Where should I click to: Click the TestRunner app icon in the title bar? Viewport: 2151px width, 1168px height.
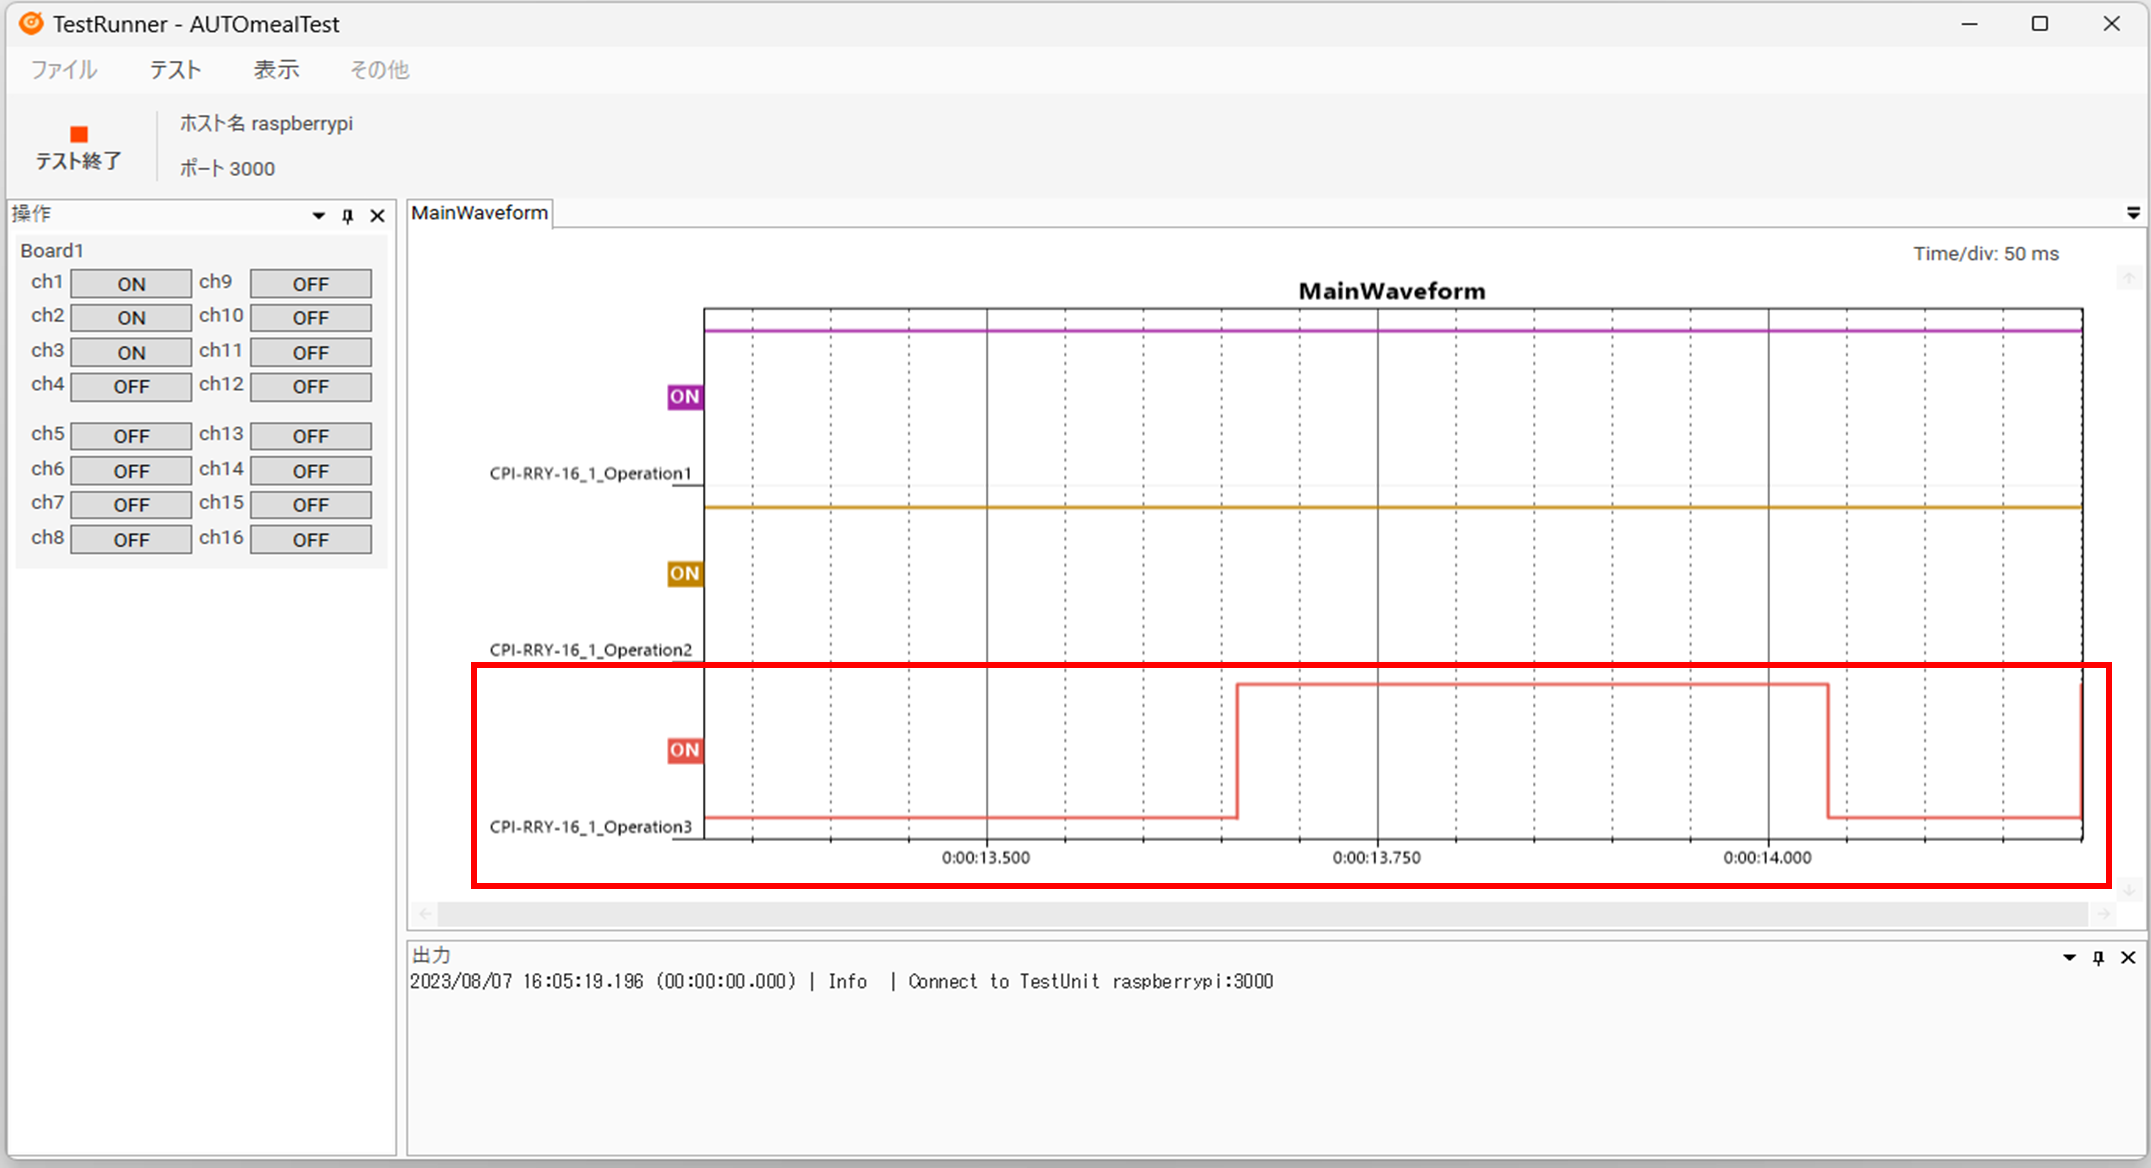pyautogui.click(x=29, y=23)
